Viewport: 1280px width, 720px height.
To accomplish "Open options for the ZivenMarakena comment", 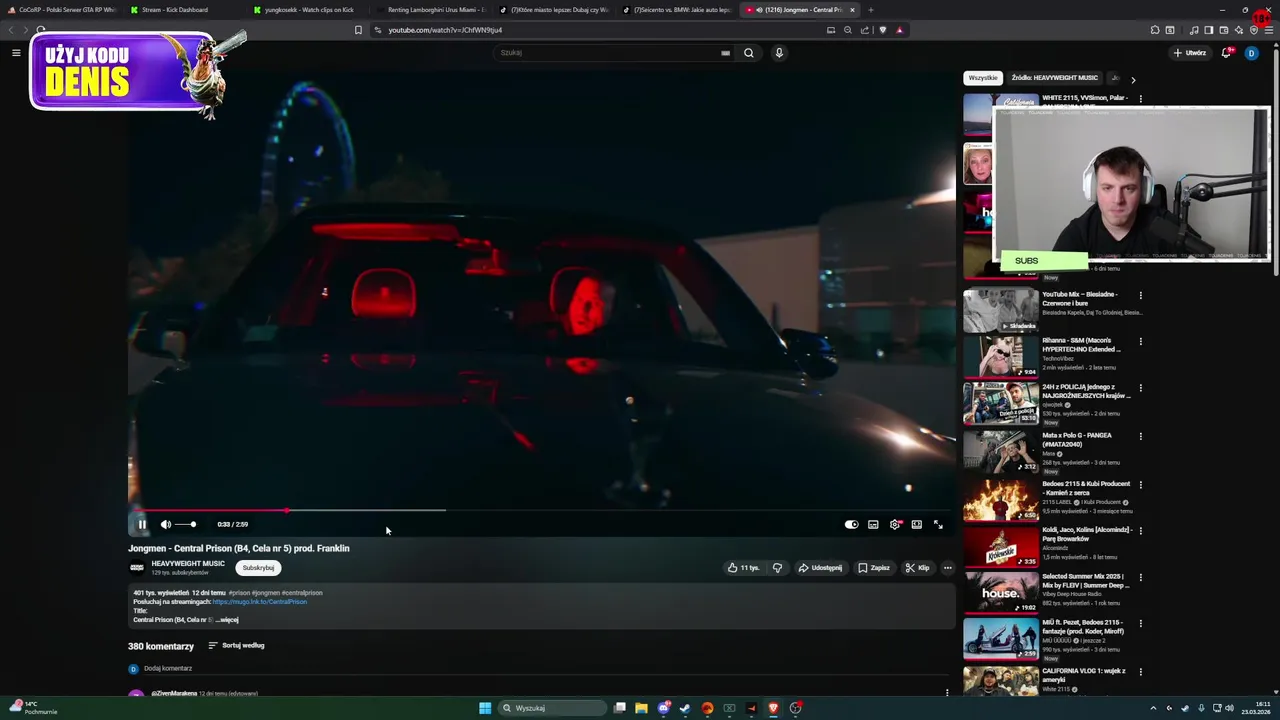I will pyautogui.click(x=947, y=692).
